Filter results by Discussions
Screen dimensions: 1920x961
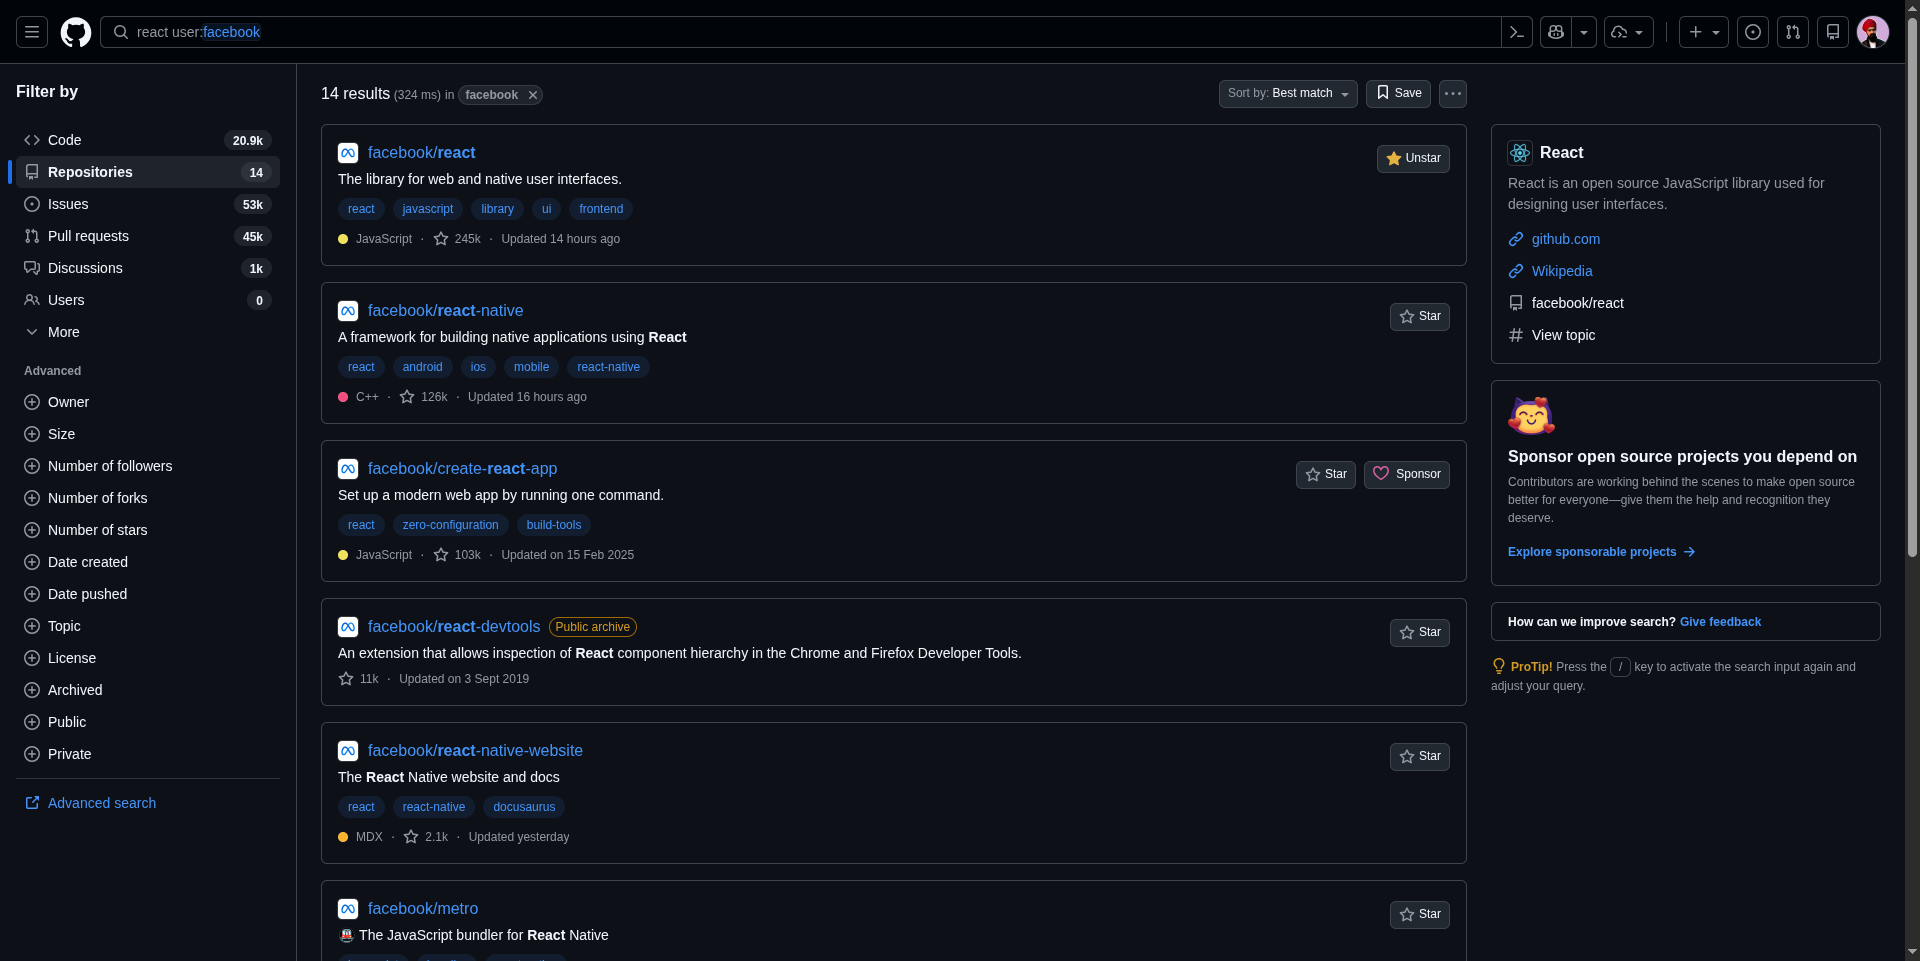(x=148, y=268)
